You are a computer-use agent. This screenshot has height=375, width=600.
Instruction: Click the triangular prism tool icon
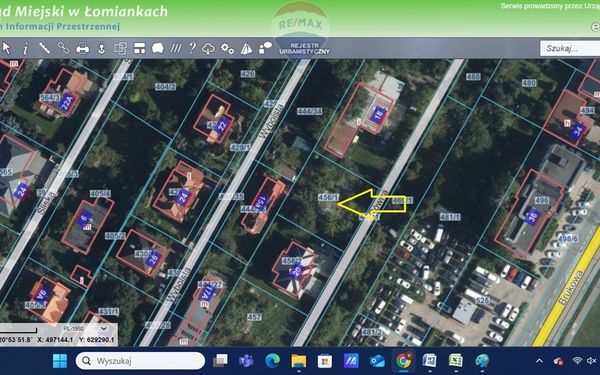point(246,49)
